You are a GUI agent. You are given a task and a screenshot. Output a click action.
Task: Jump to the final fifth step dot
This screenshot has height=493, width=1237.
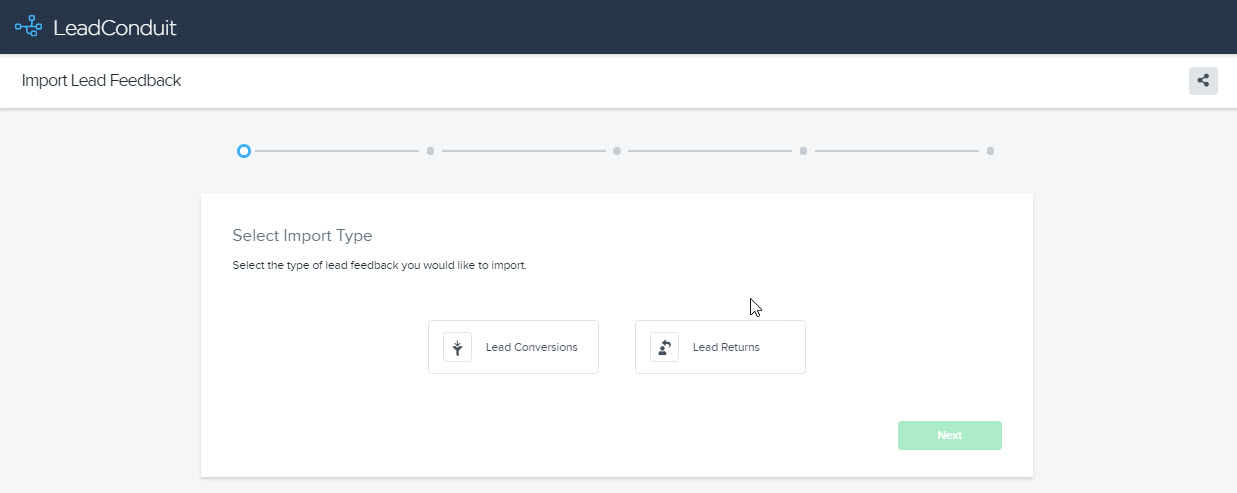point(990,151)
